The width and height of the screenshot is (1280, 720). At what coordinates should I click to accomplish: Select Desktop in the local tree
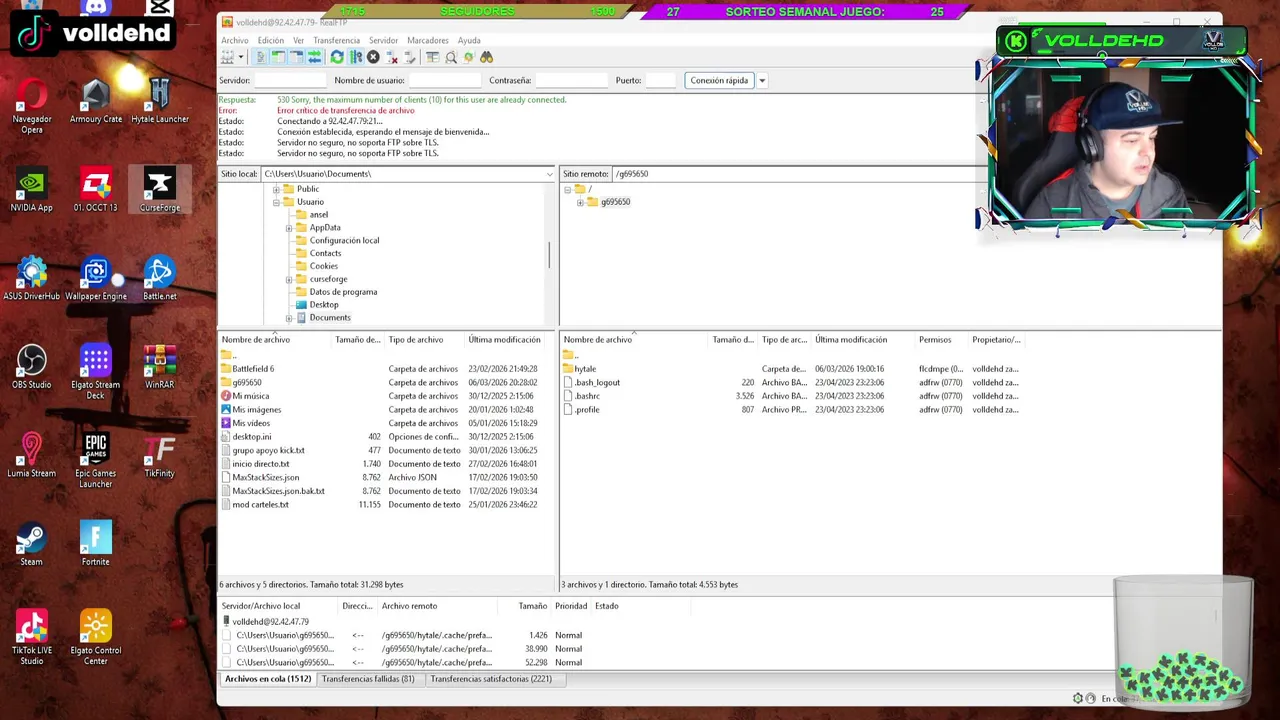(324, 305)
